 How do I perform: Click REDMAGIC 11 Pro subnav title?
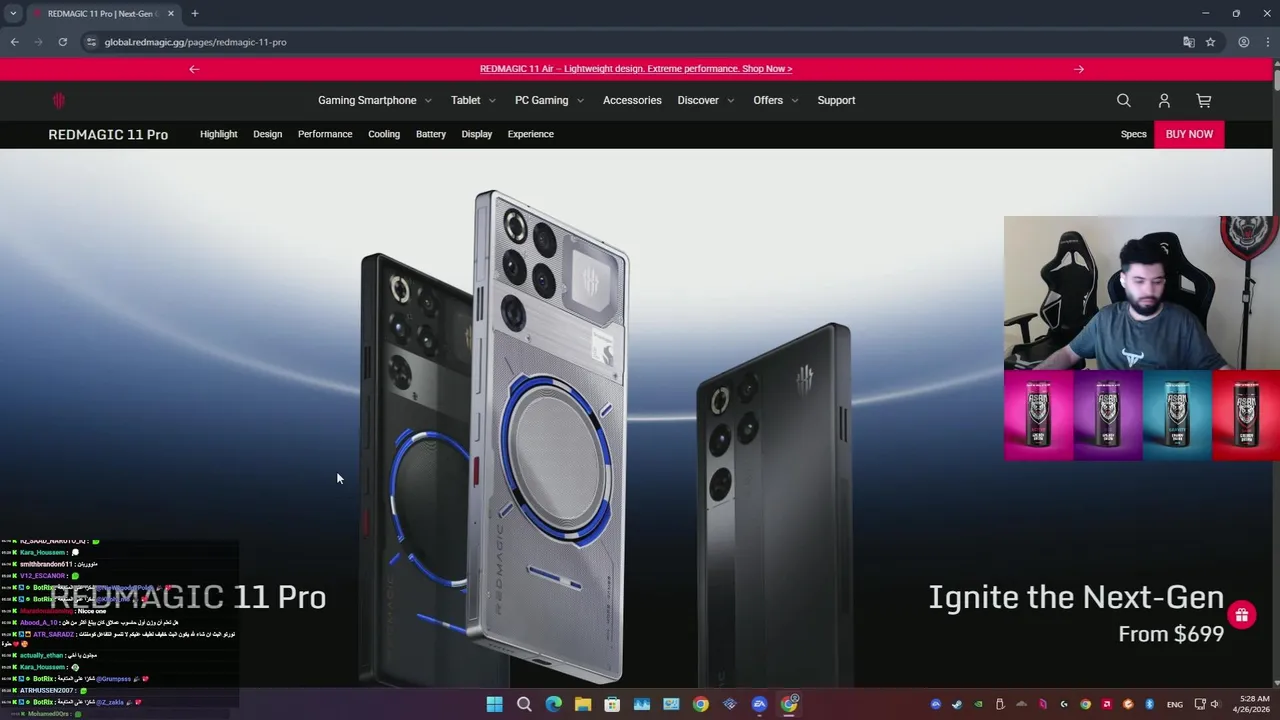[x=108, y=134]
